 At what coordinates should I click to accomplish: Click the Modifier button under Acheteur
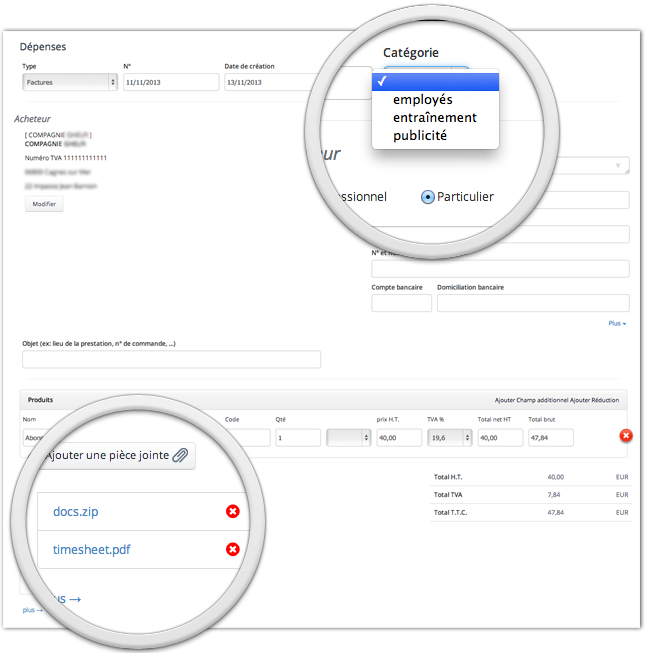click(44, 204)
